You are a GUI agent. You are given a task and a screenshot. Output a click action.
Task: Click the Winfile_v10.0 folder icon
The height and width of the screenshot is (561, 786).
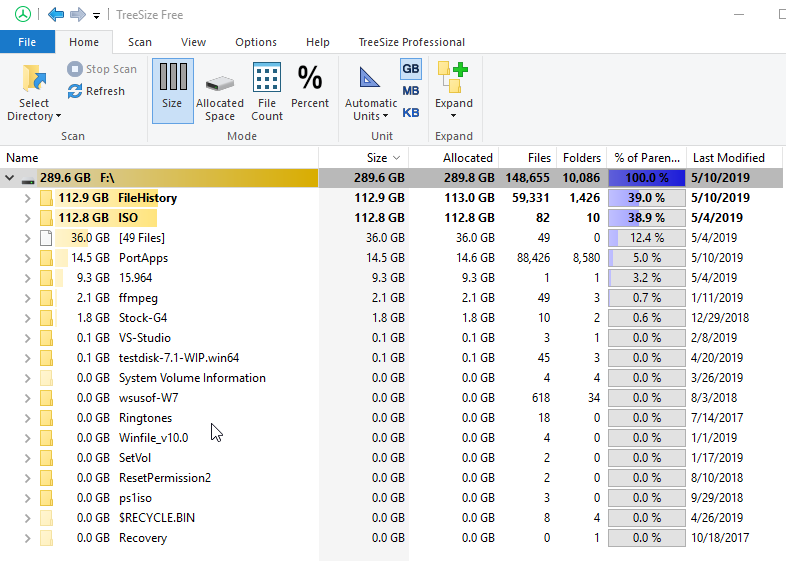tap(46, 438)
